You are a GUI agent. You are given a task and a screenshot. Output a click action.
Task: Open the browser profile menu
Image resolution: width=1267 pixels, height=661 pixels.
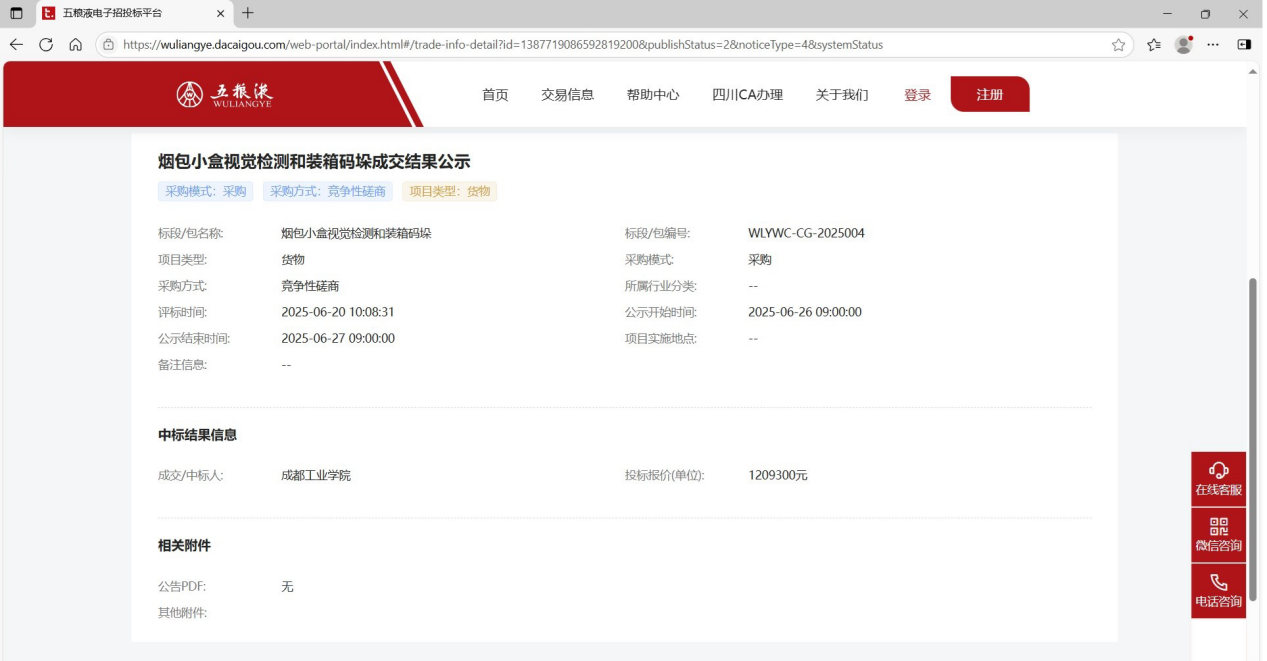point(1184,45)
